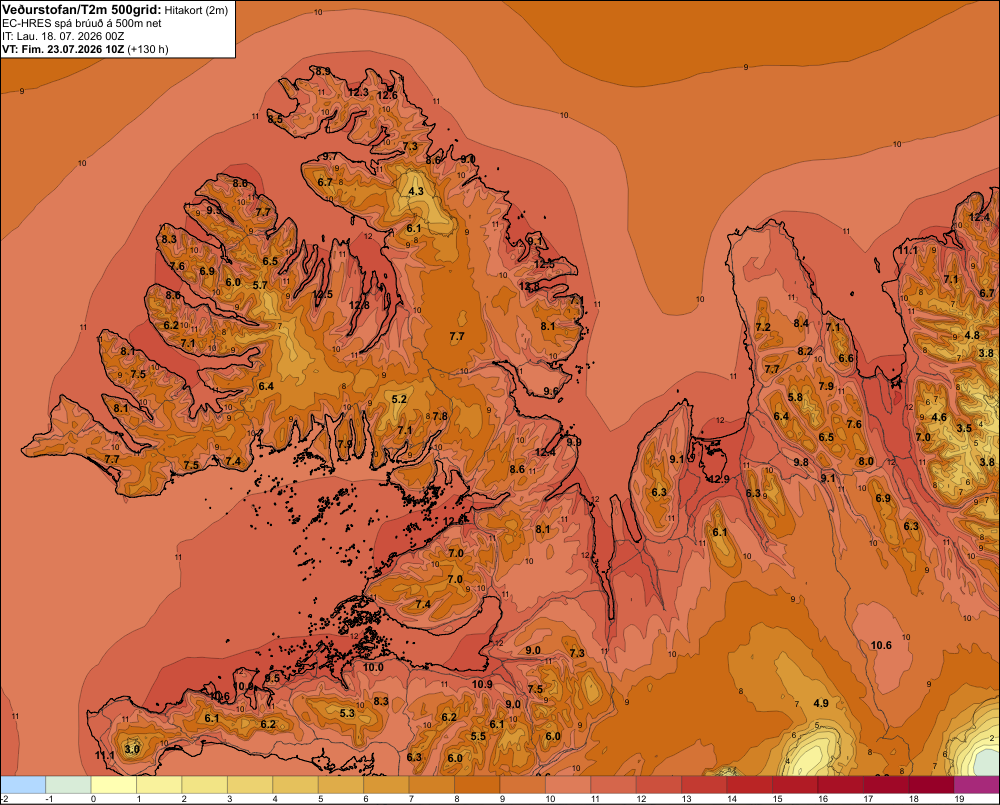The image size is (1000, 805).
Task: Click the legend tick label '0'
Action: [94, 799]
